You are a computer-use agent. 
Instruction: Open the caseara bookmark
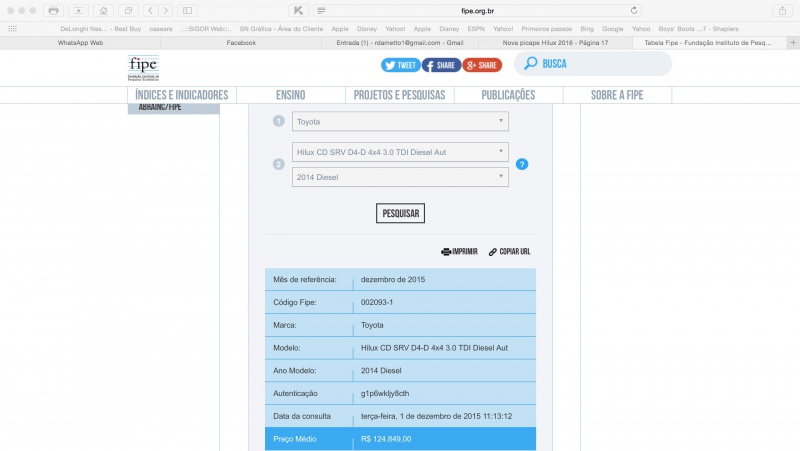pos(161,29)
